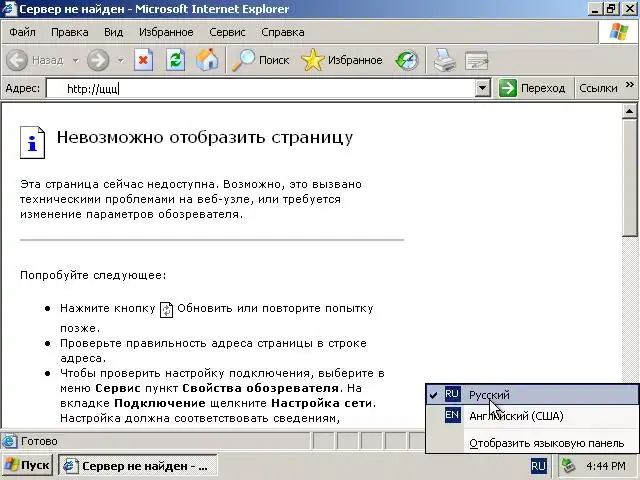Click the info page icon beside heading

[x=32, y=142]
